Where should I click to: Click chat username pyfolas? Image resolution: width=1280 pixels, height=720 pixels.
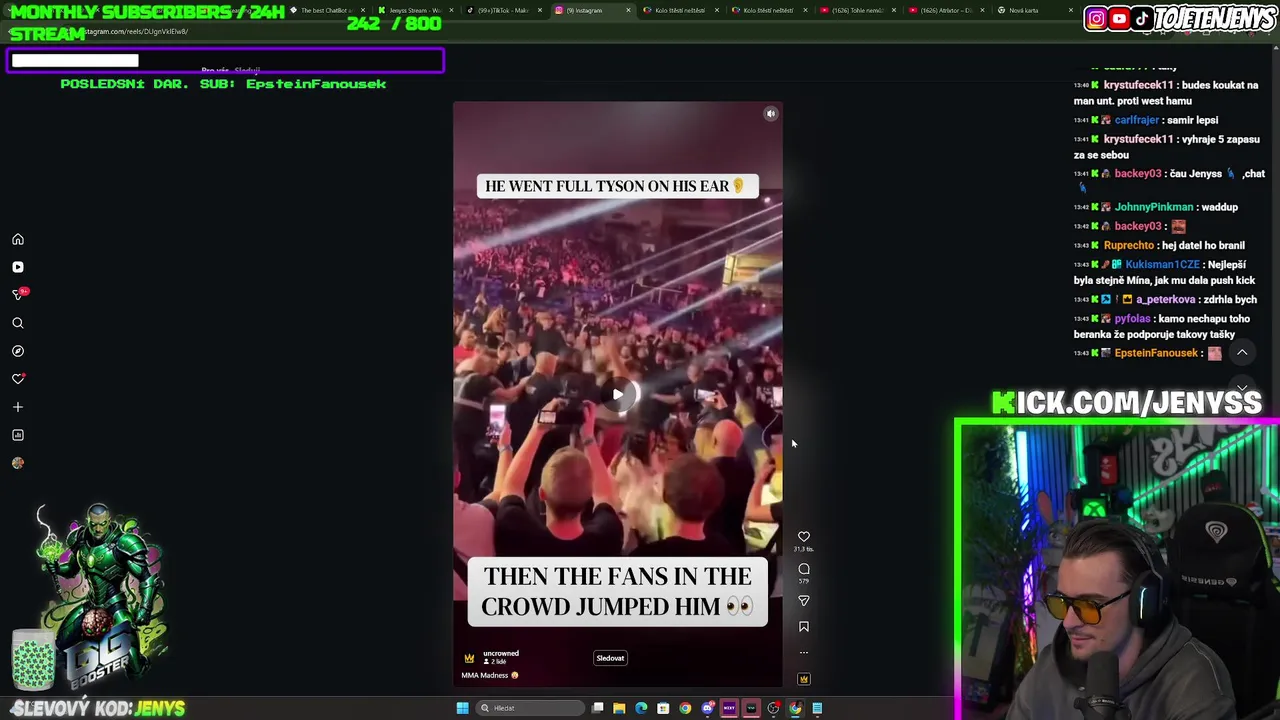coord(1133,318)
